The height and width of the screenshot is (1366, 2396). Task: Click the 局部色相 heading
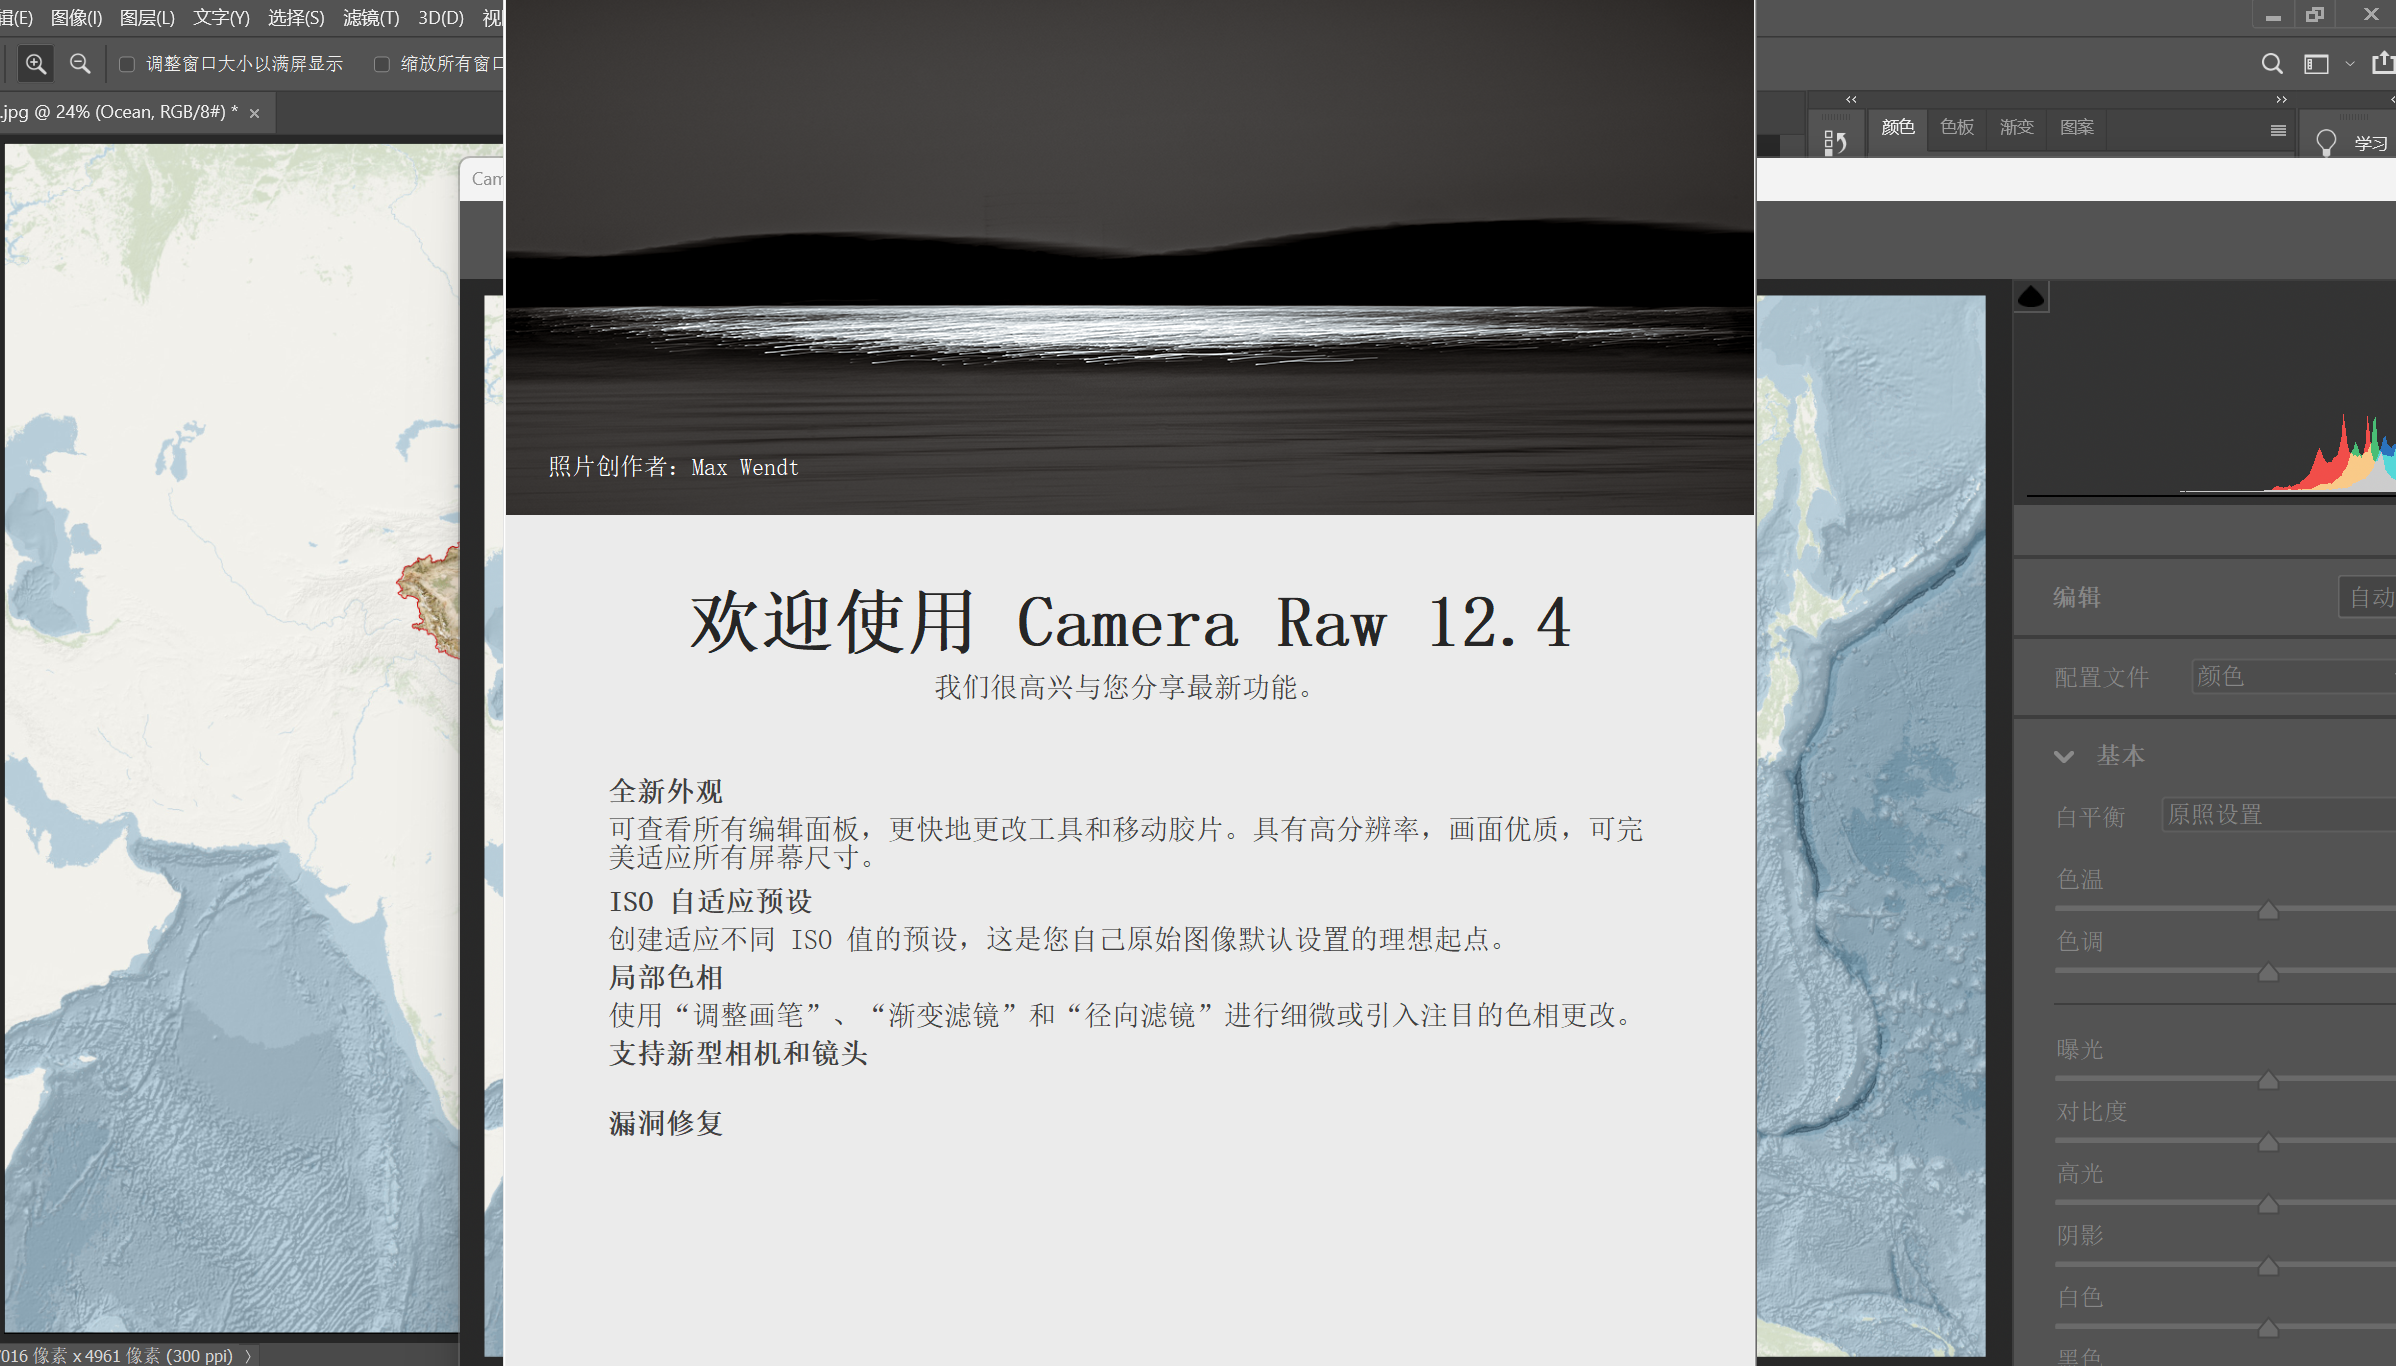pos(666,977)
